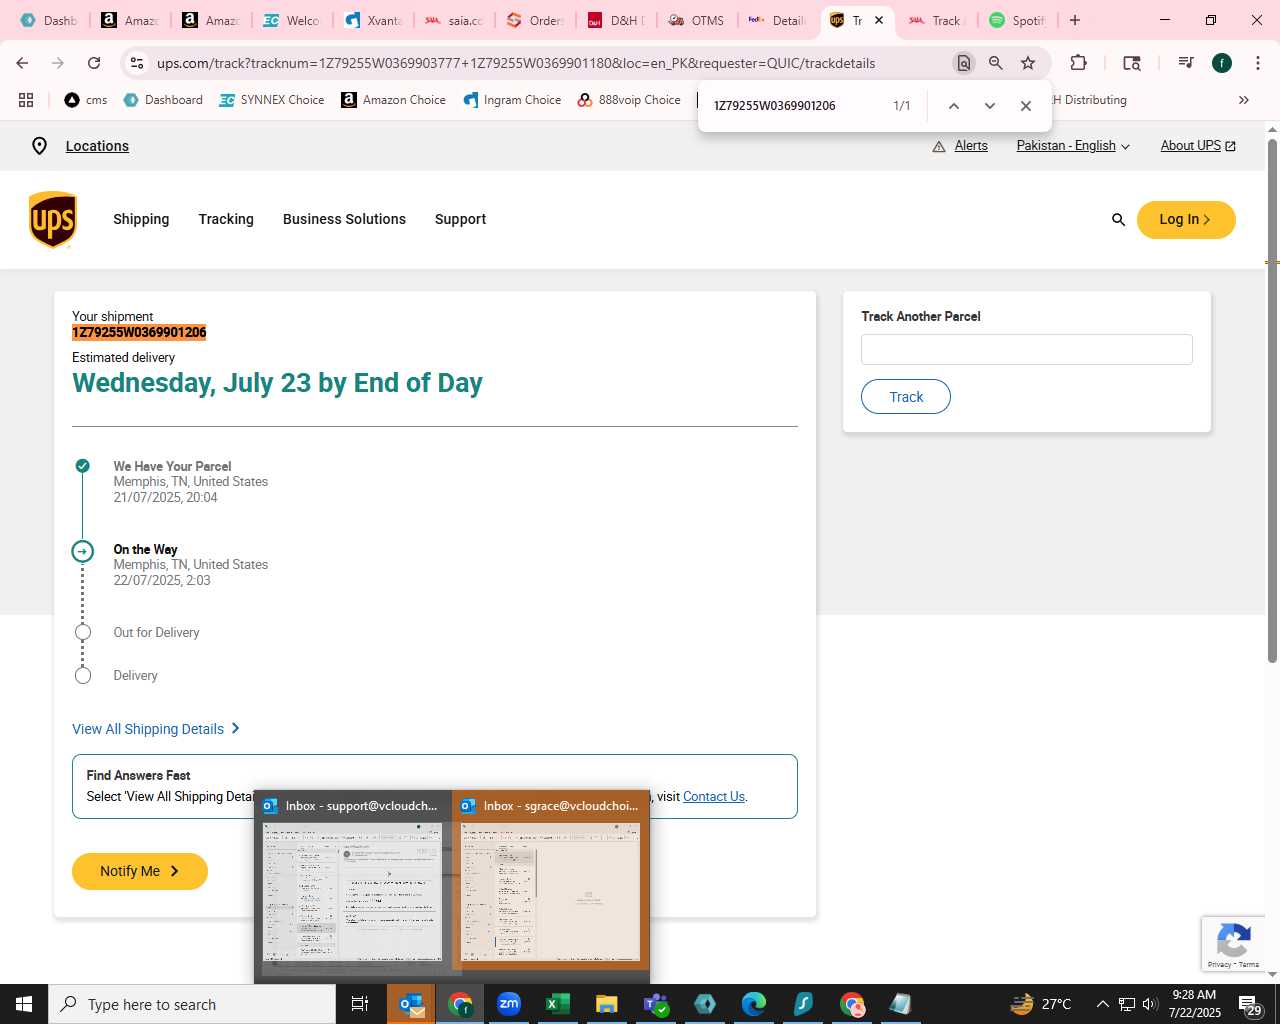Click the Locations pin icon
The width and height of the screenshot is (1280, 1024).
point(39,146)
